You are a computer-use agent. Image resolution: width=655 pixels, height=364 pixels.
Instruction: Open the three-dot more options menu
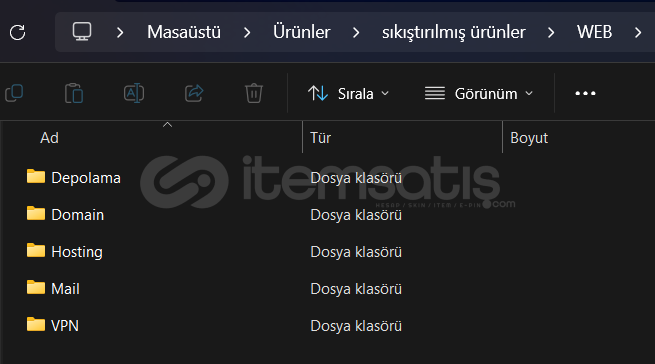coord(585,93)
